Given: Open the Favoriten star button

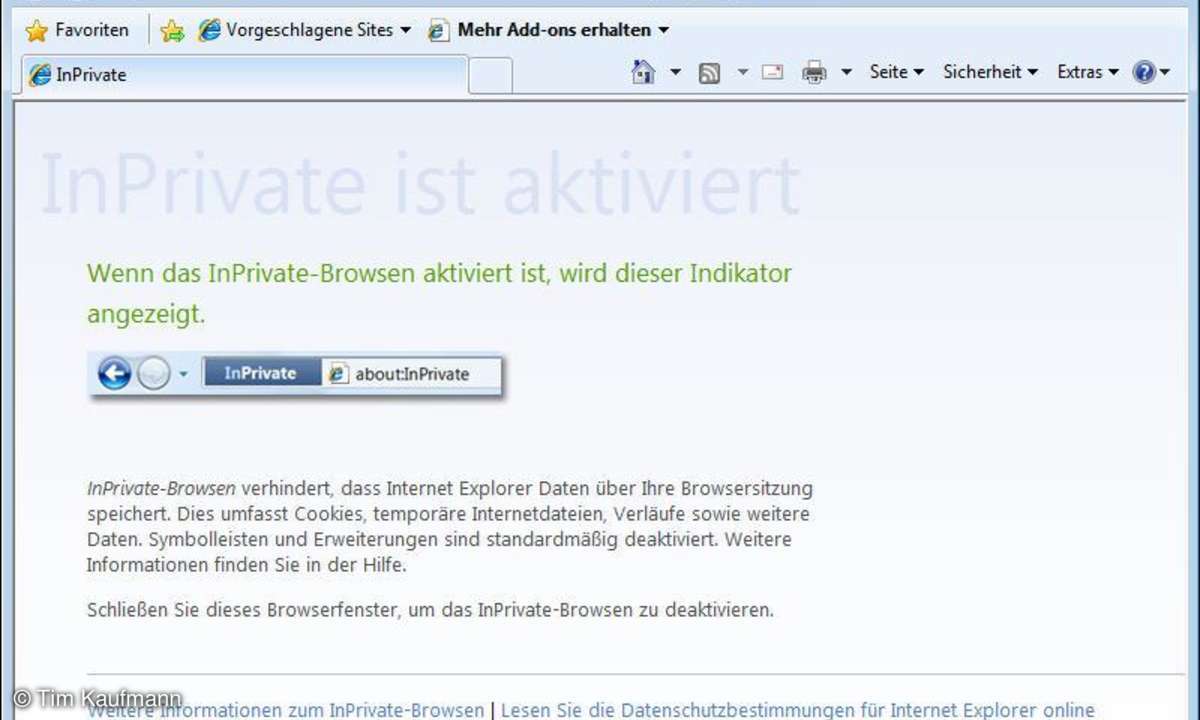Looking at the screenshot, I should [77, 30].
